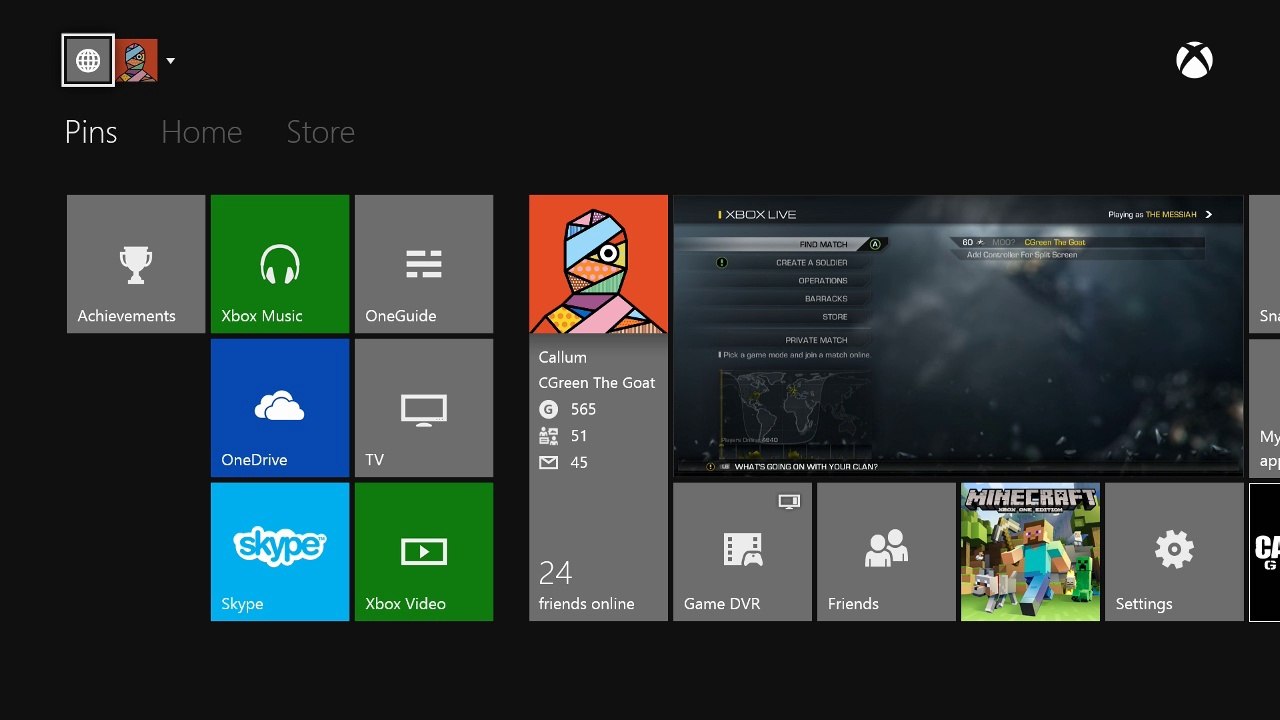Resume the Xbox Live game preview tile
The width and height of the screenshot is (1280, 720).
[x=958, y=336]
